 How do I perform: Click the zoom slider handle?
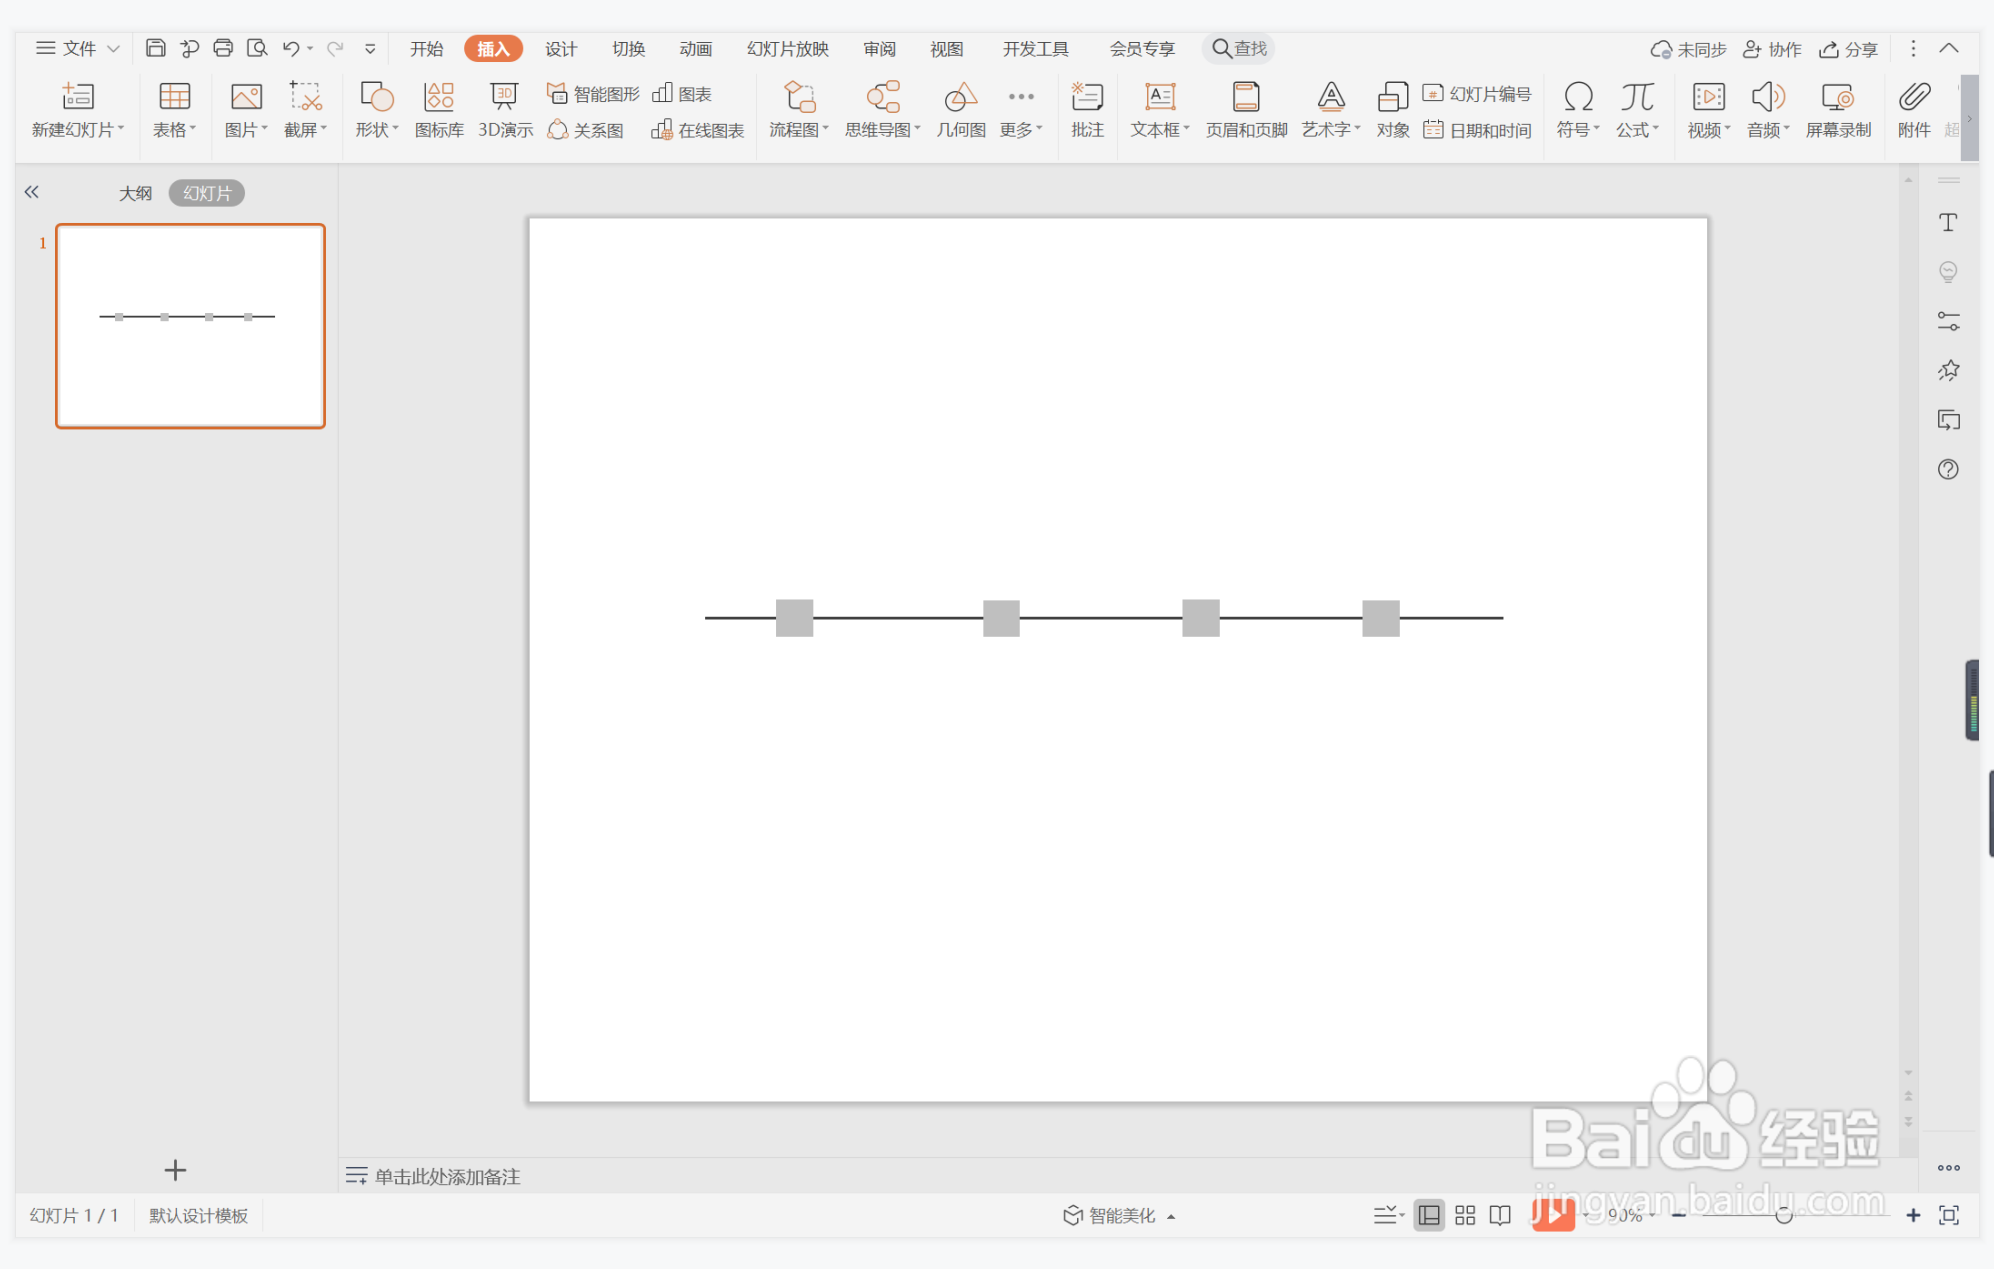(x=1784, y=1215)
